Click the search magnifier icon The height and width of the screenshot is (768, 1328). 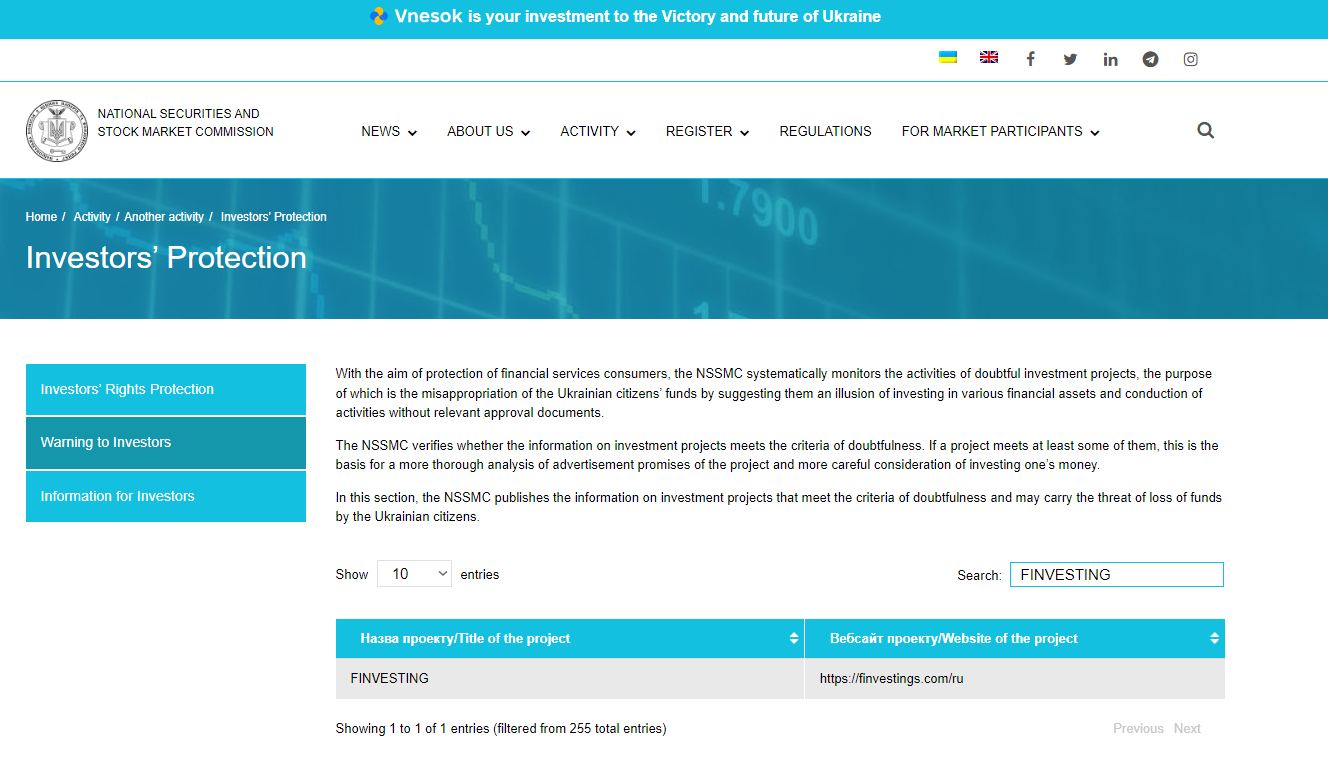point(1205,130)
